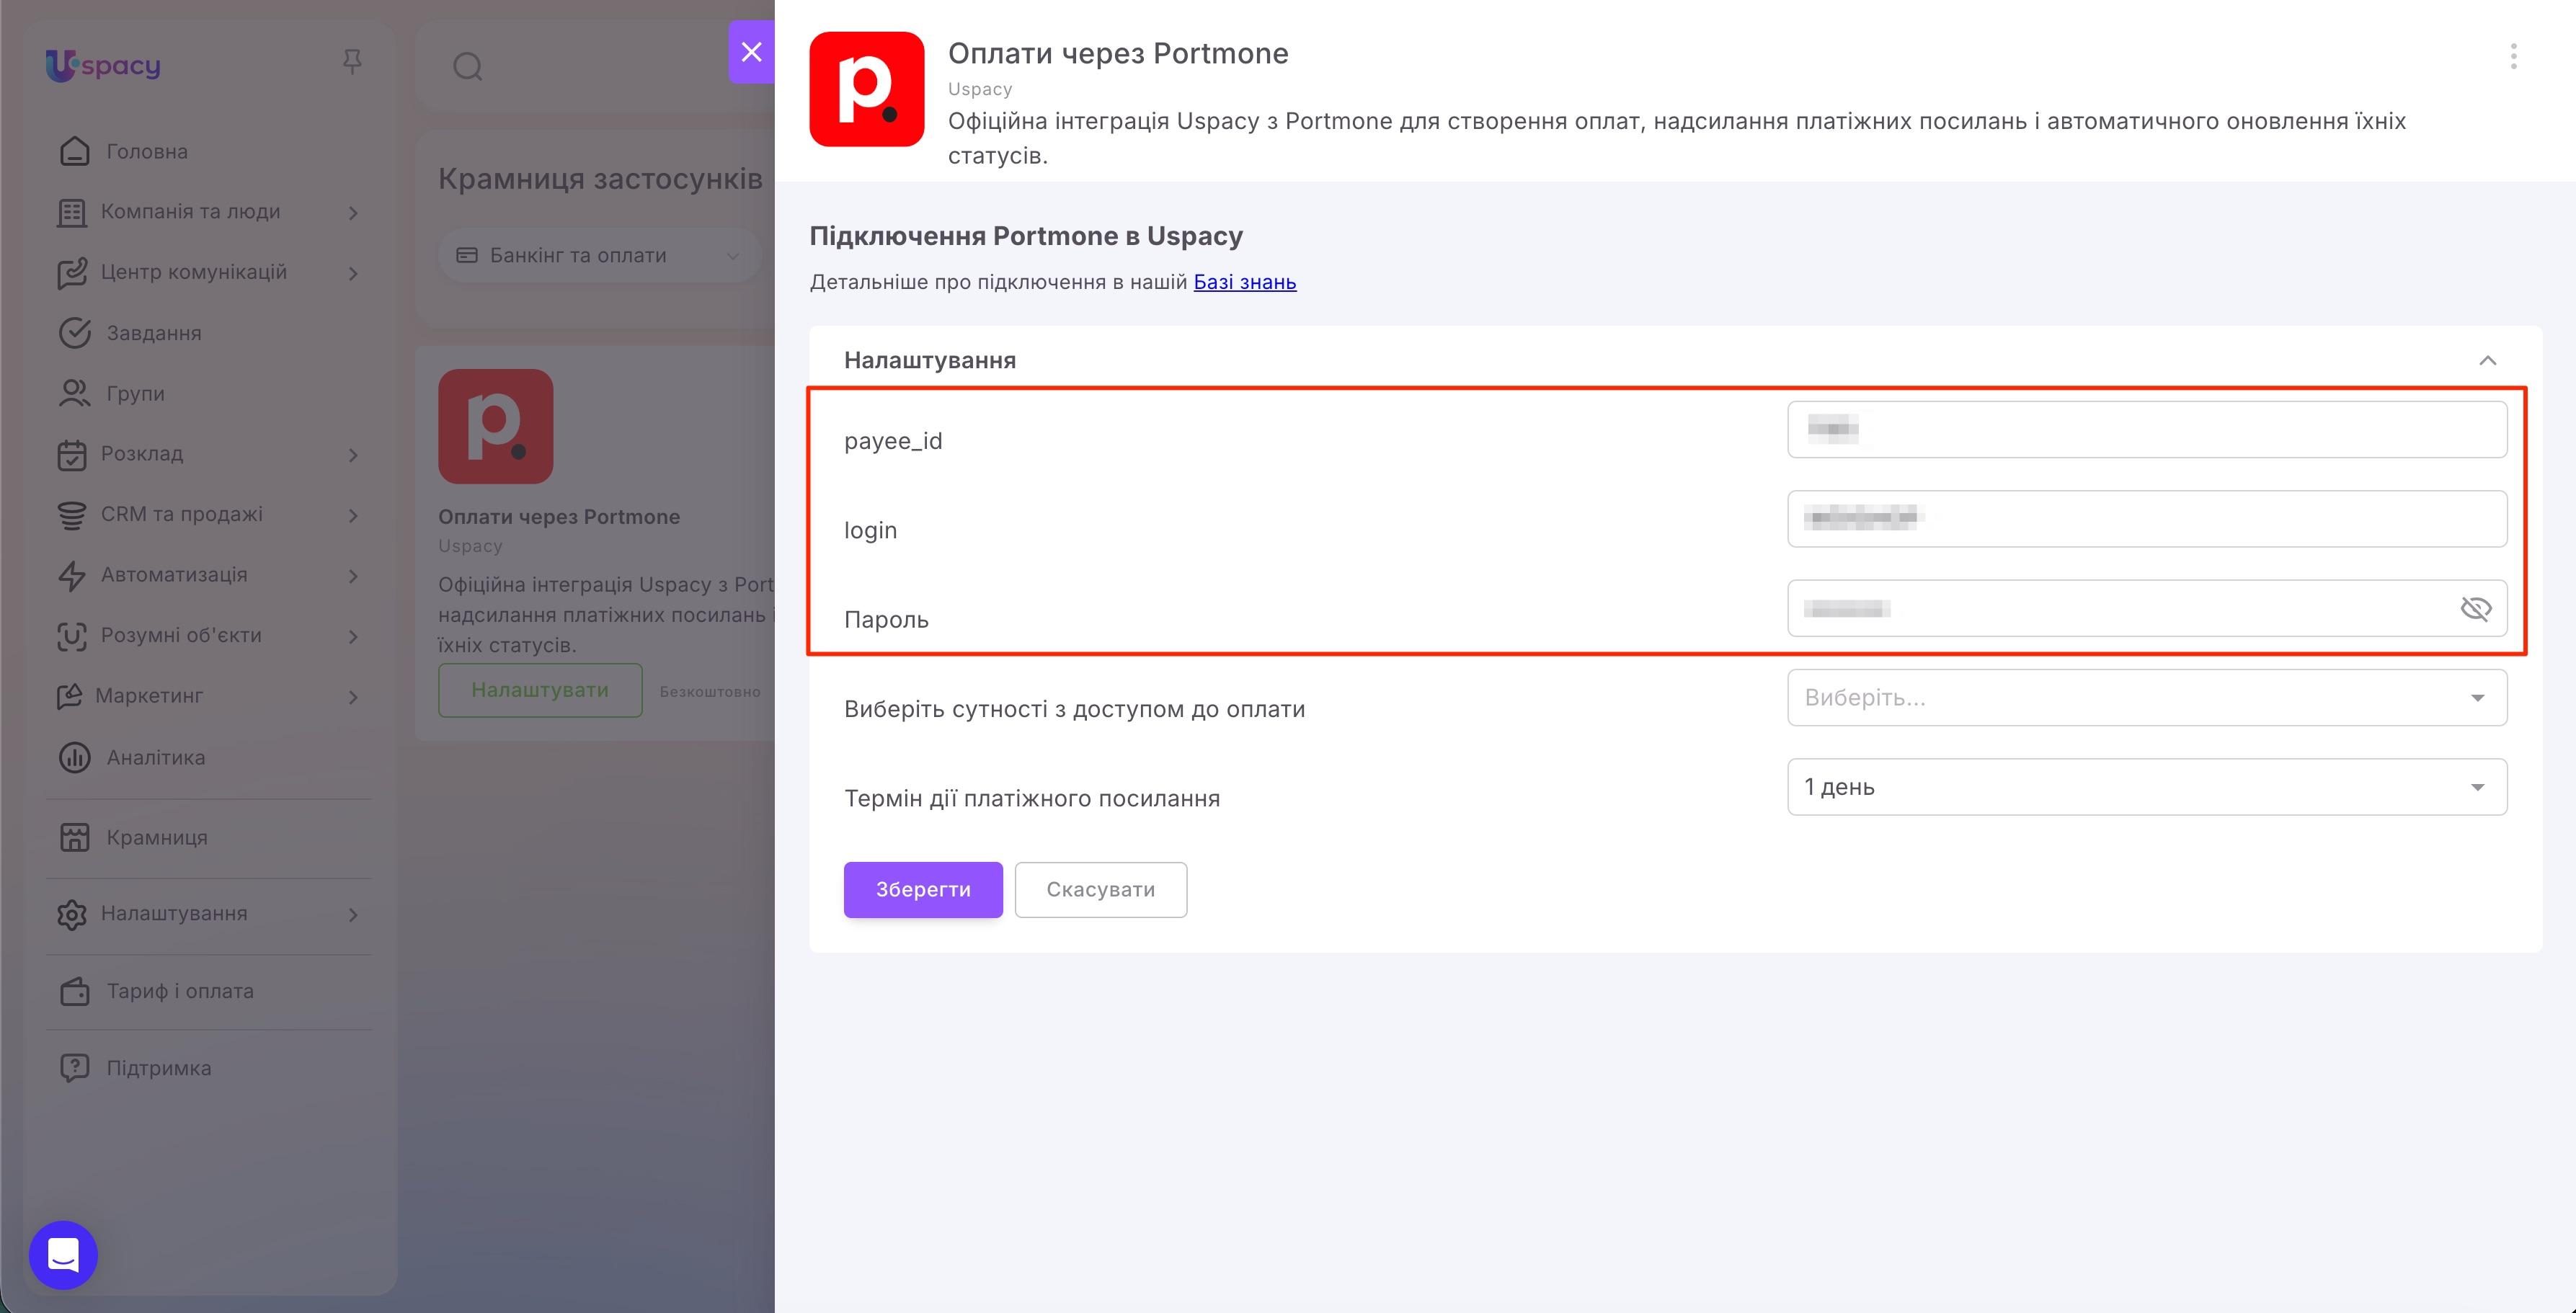Click the search magnifier icon
Viewport: 2576px width, 1313px height.
pyautogui.click(x=468, y=67)
